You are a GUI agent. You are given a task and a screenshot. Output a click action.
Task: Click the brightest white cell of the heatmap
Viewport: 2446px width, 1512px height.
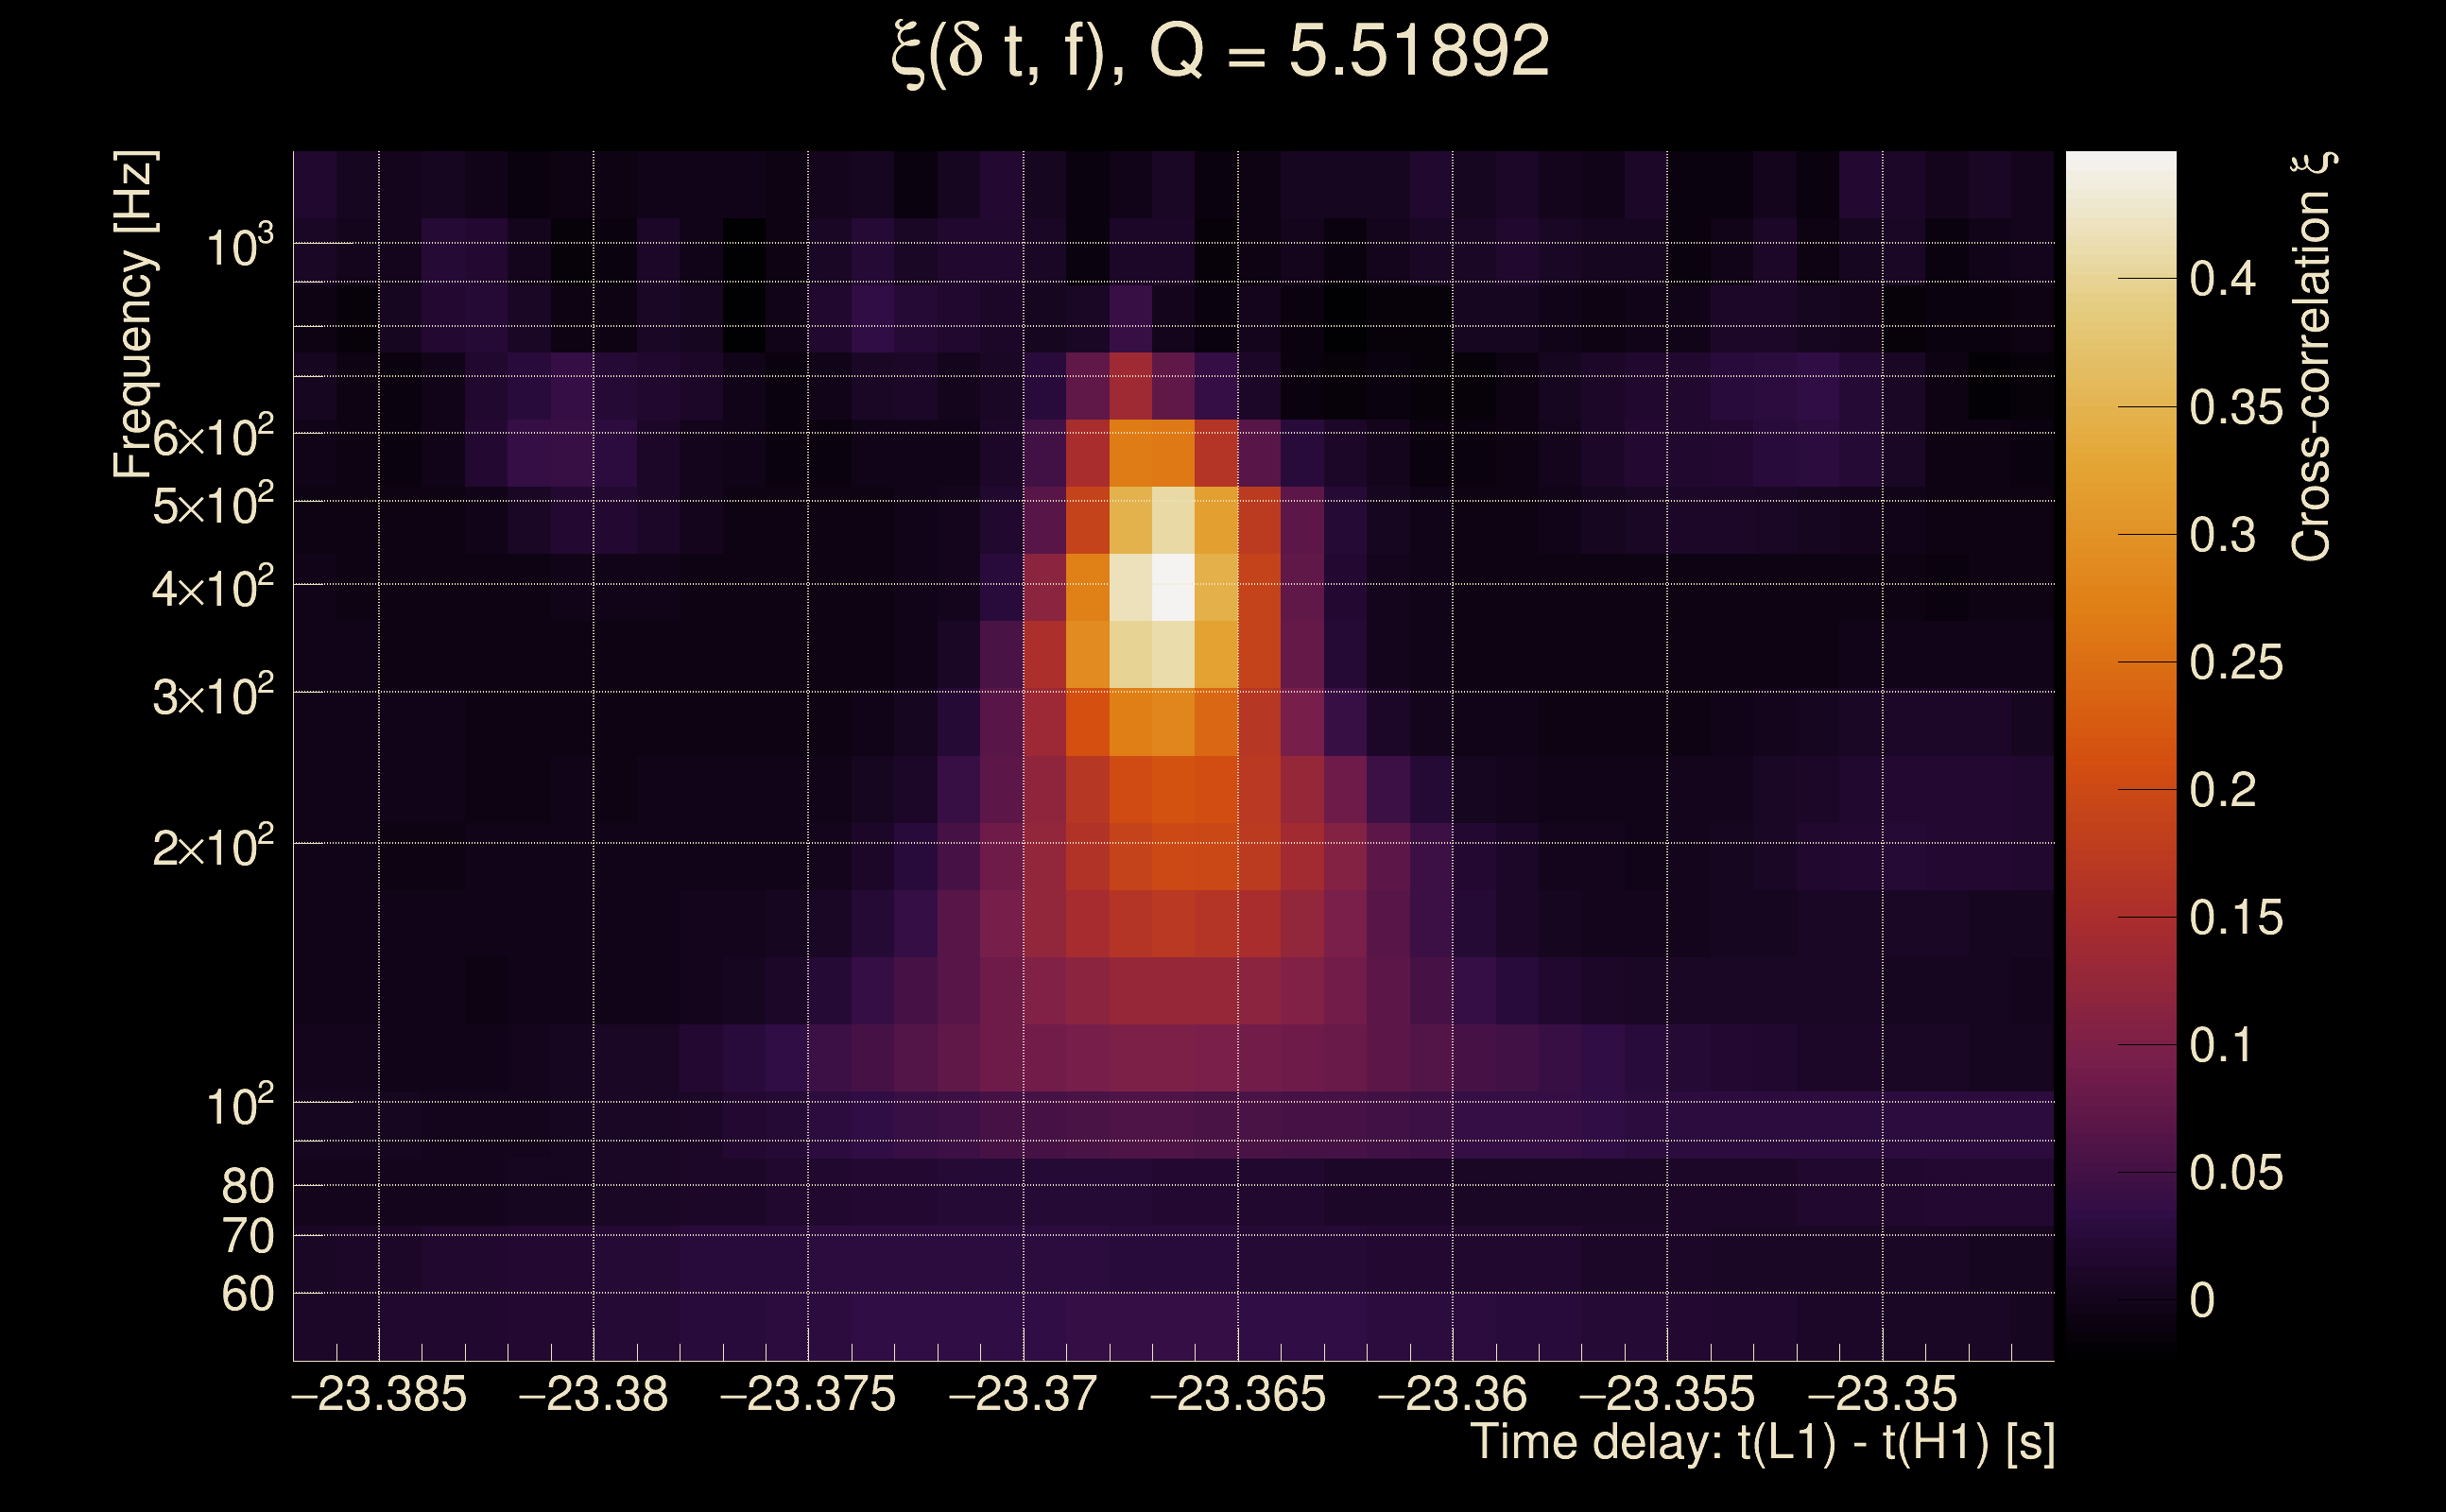1173,588
